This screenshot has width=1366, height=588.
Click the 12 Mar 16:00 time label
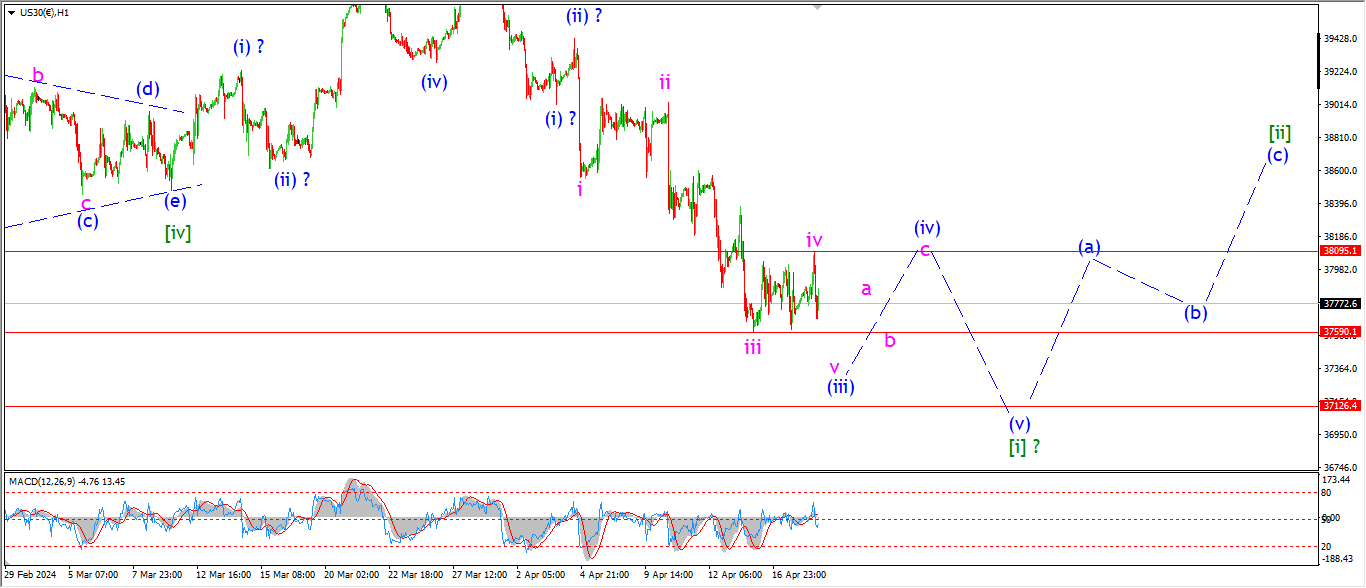click(x=223, y=575)
